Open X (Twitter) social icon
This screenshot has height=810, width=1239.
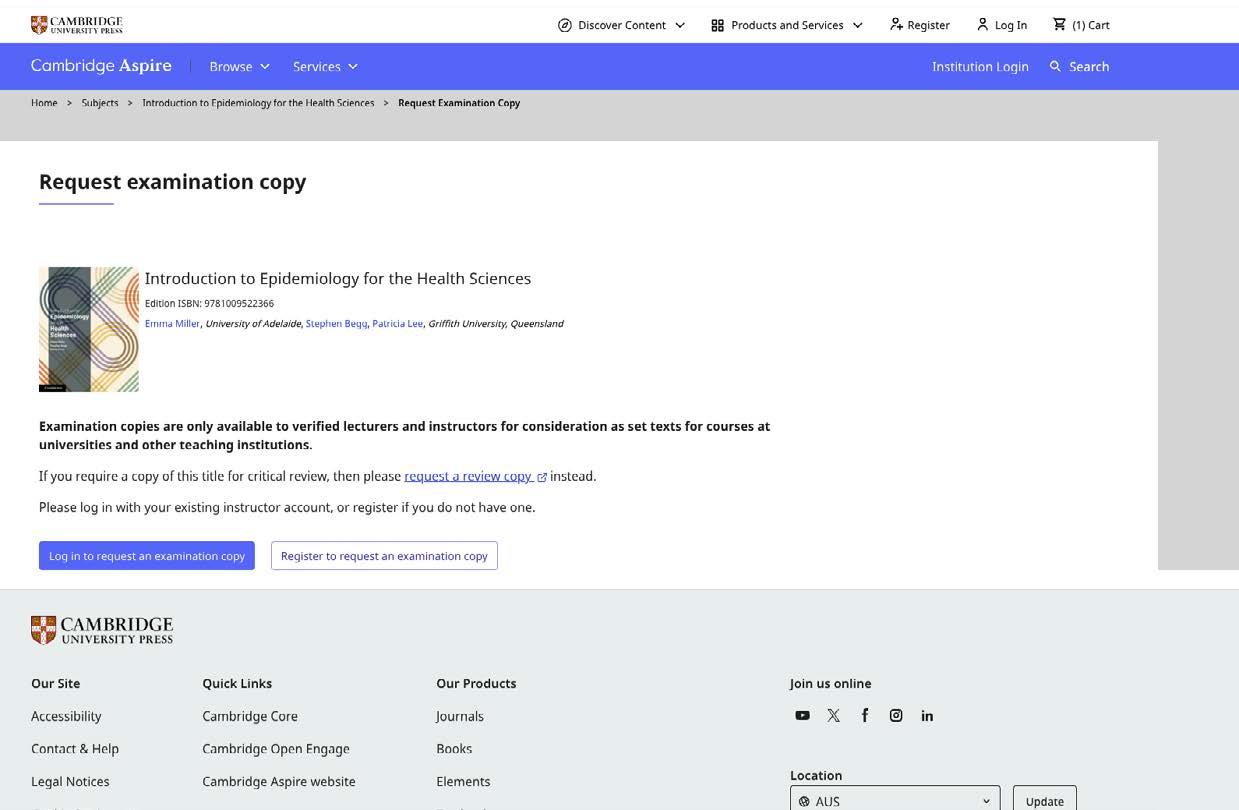pyautogui.click(x=834, y=715)
